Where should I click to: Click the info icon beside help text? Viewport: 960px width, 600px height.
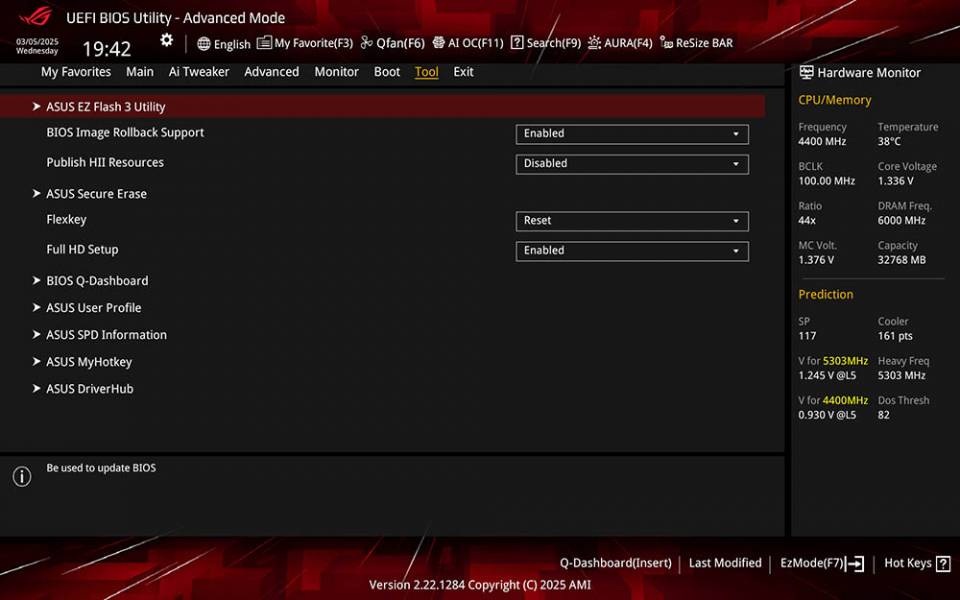[22, 476]
